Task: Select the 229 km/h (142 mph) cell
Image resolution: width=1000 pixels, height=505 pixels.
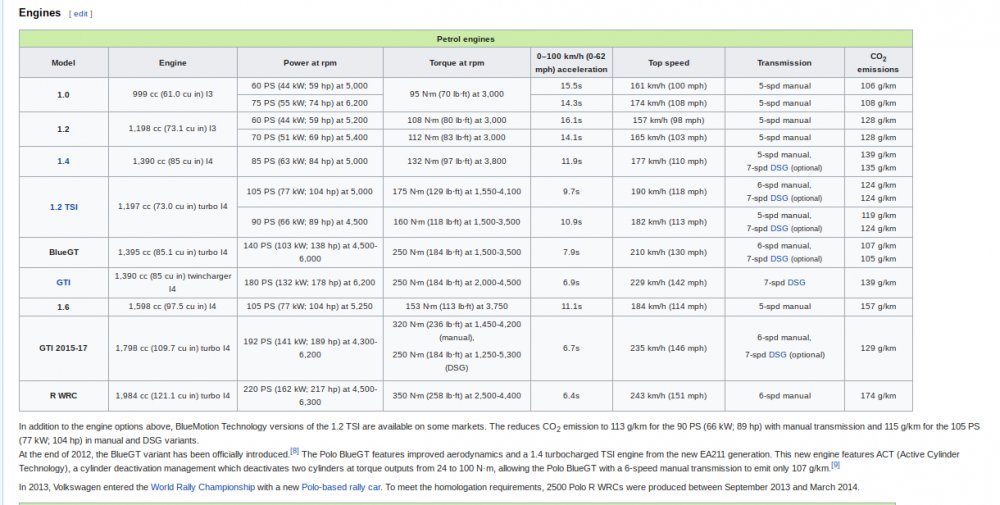Action: point(668,282)
